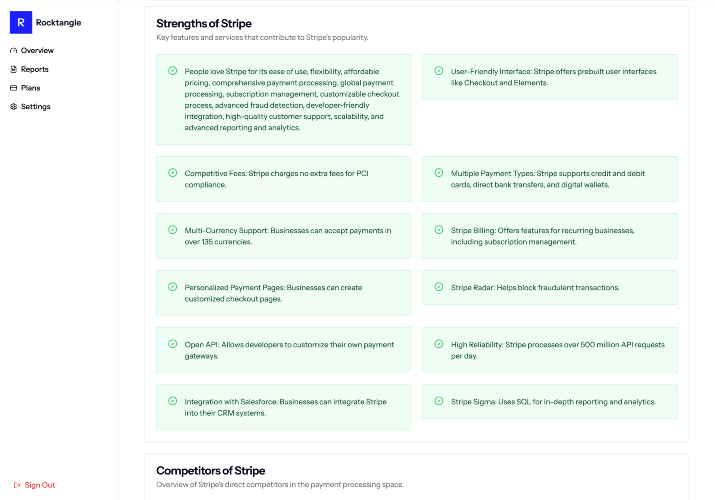The width and height of the screenshot is (715, 500).
Task: Click the Sign Out arrow icon
Action: 17,485
